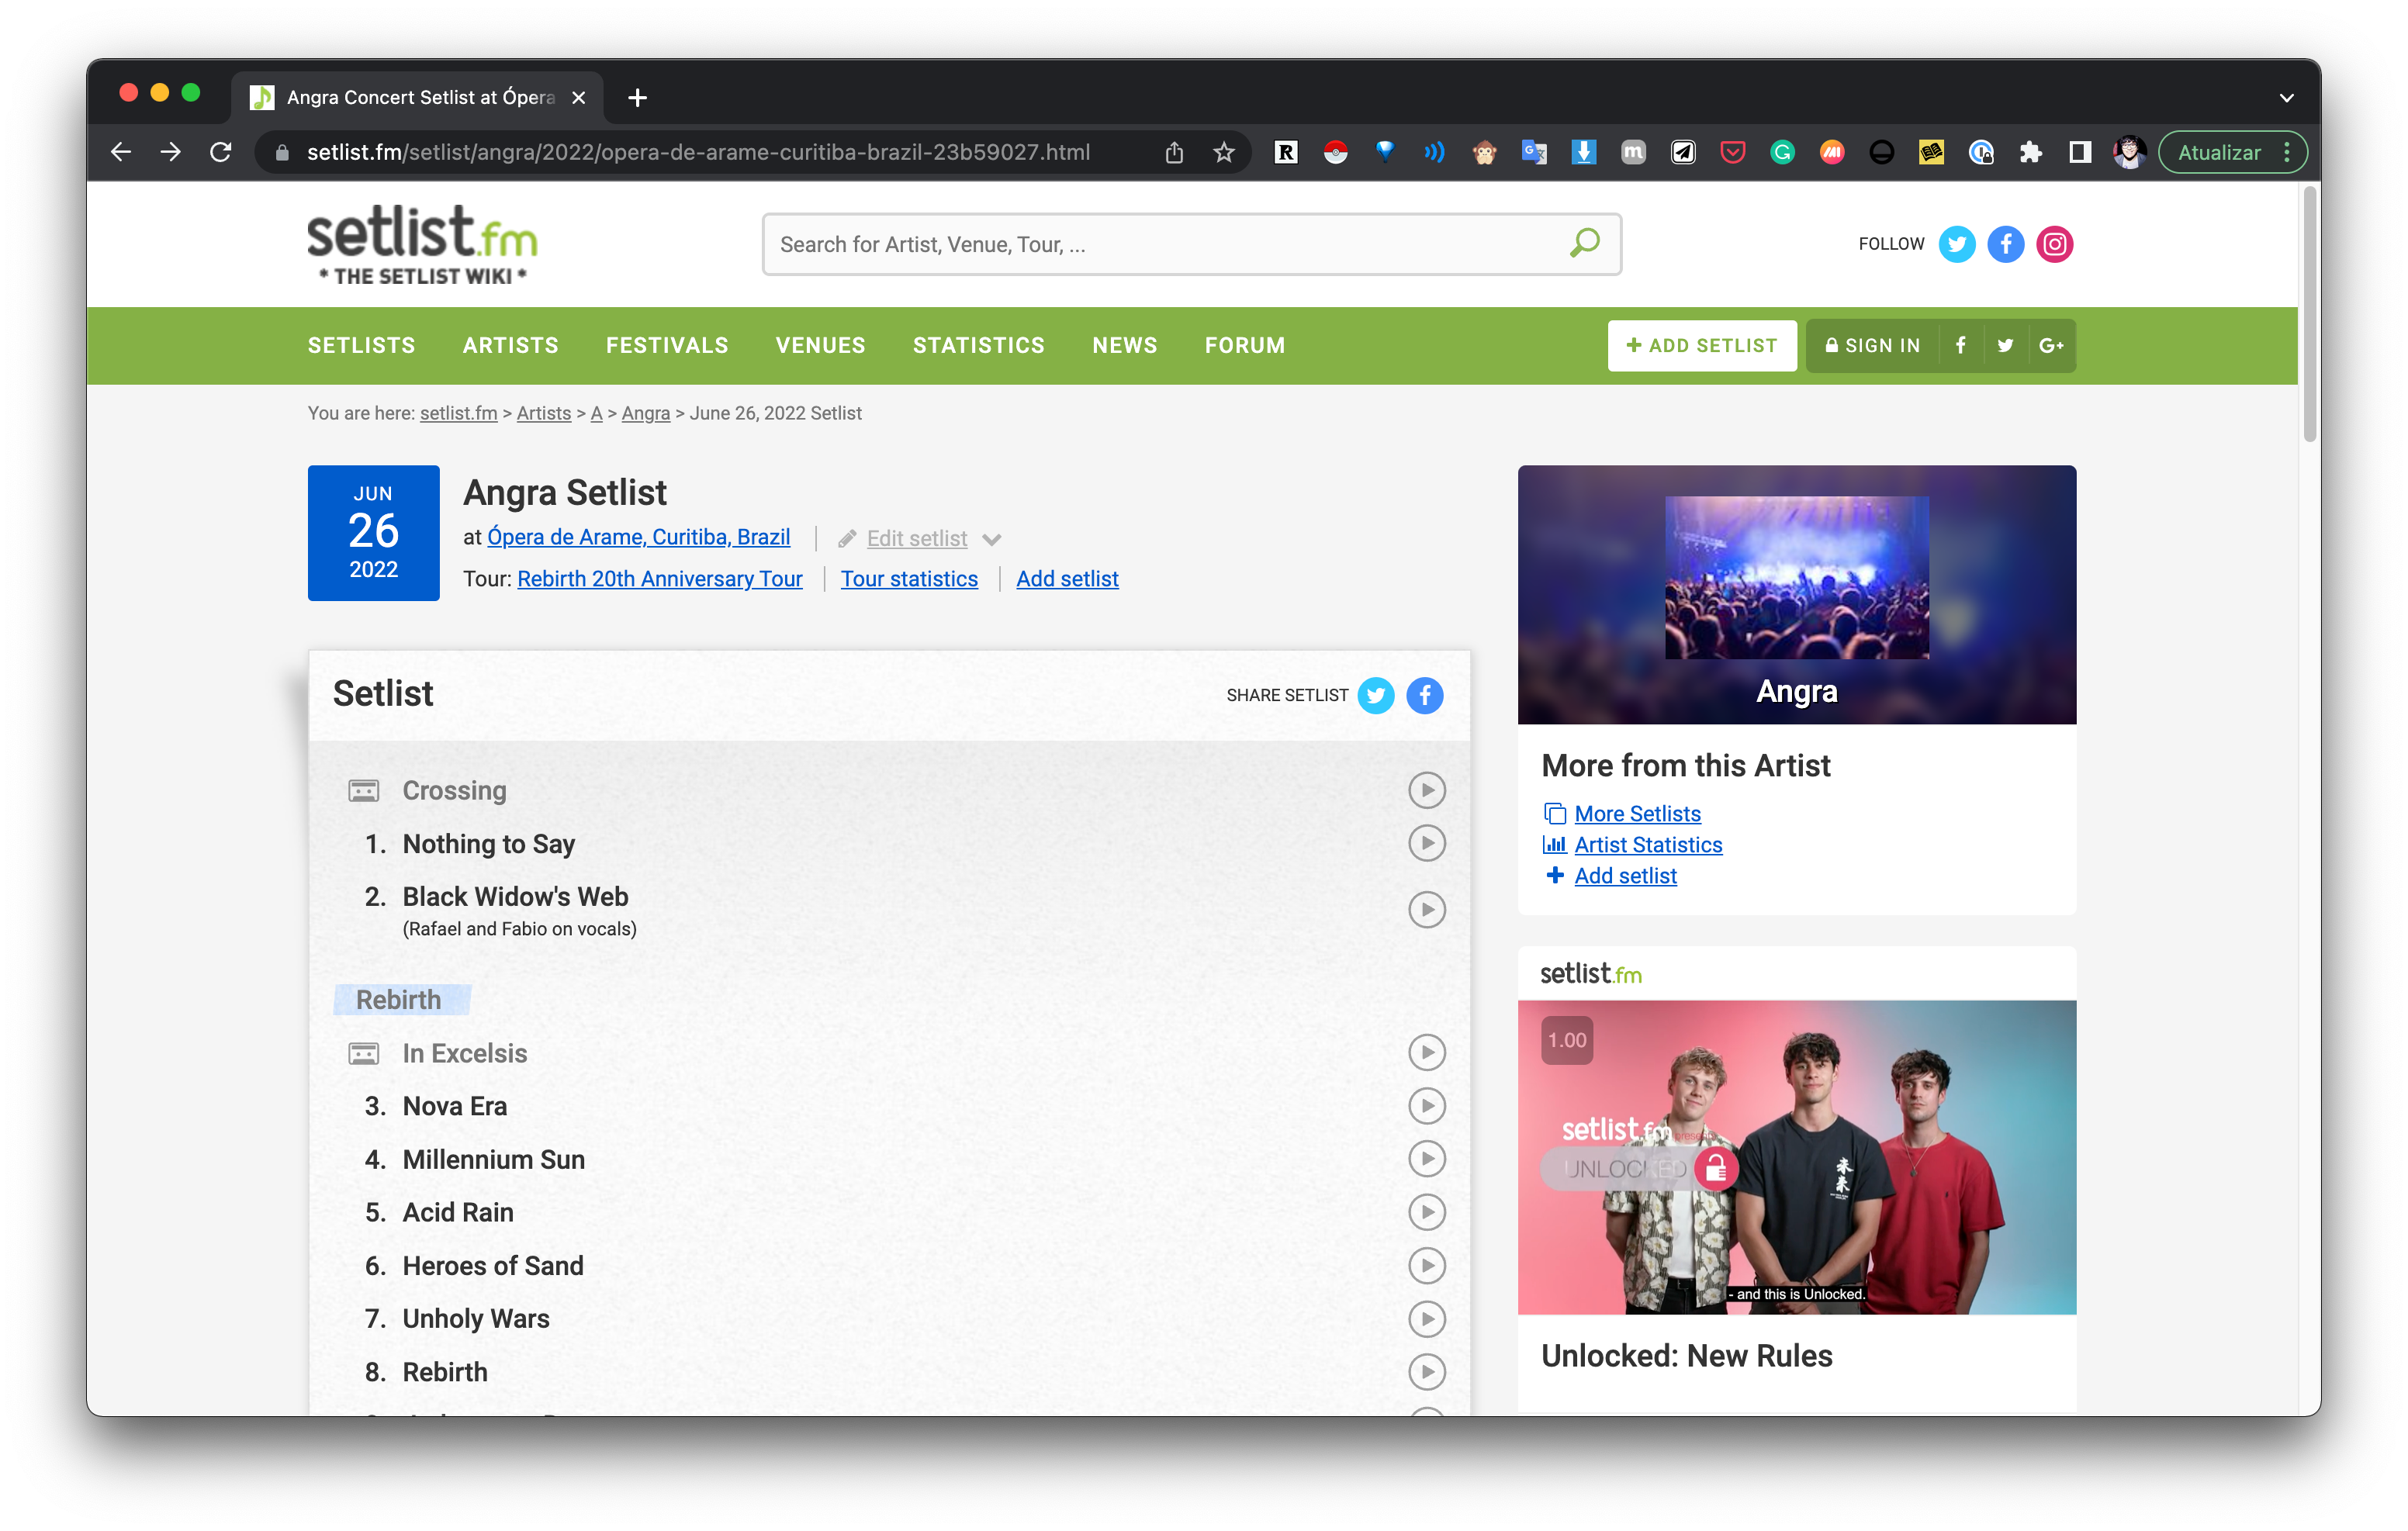Share setlist on Facebook

point(1424,695)
